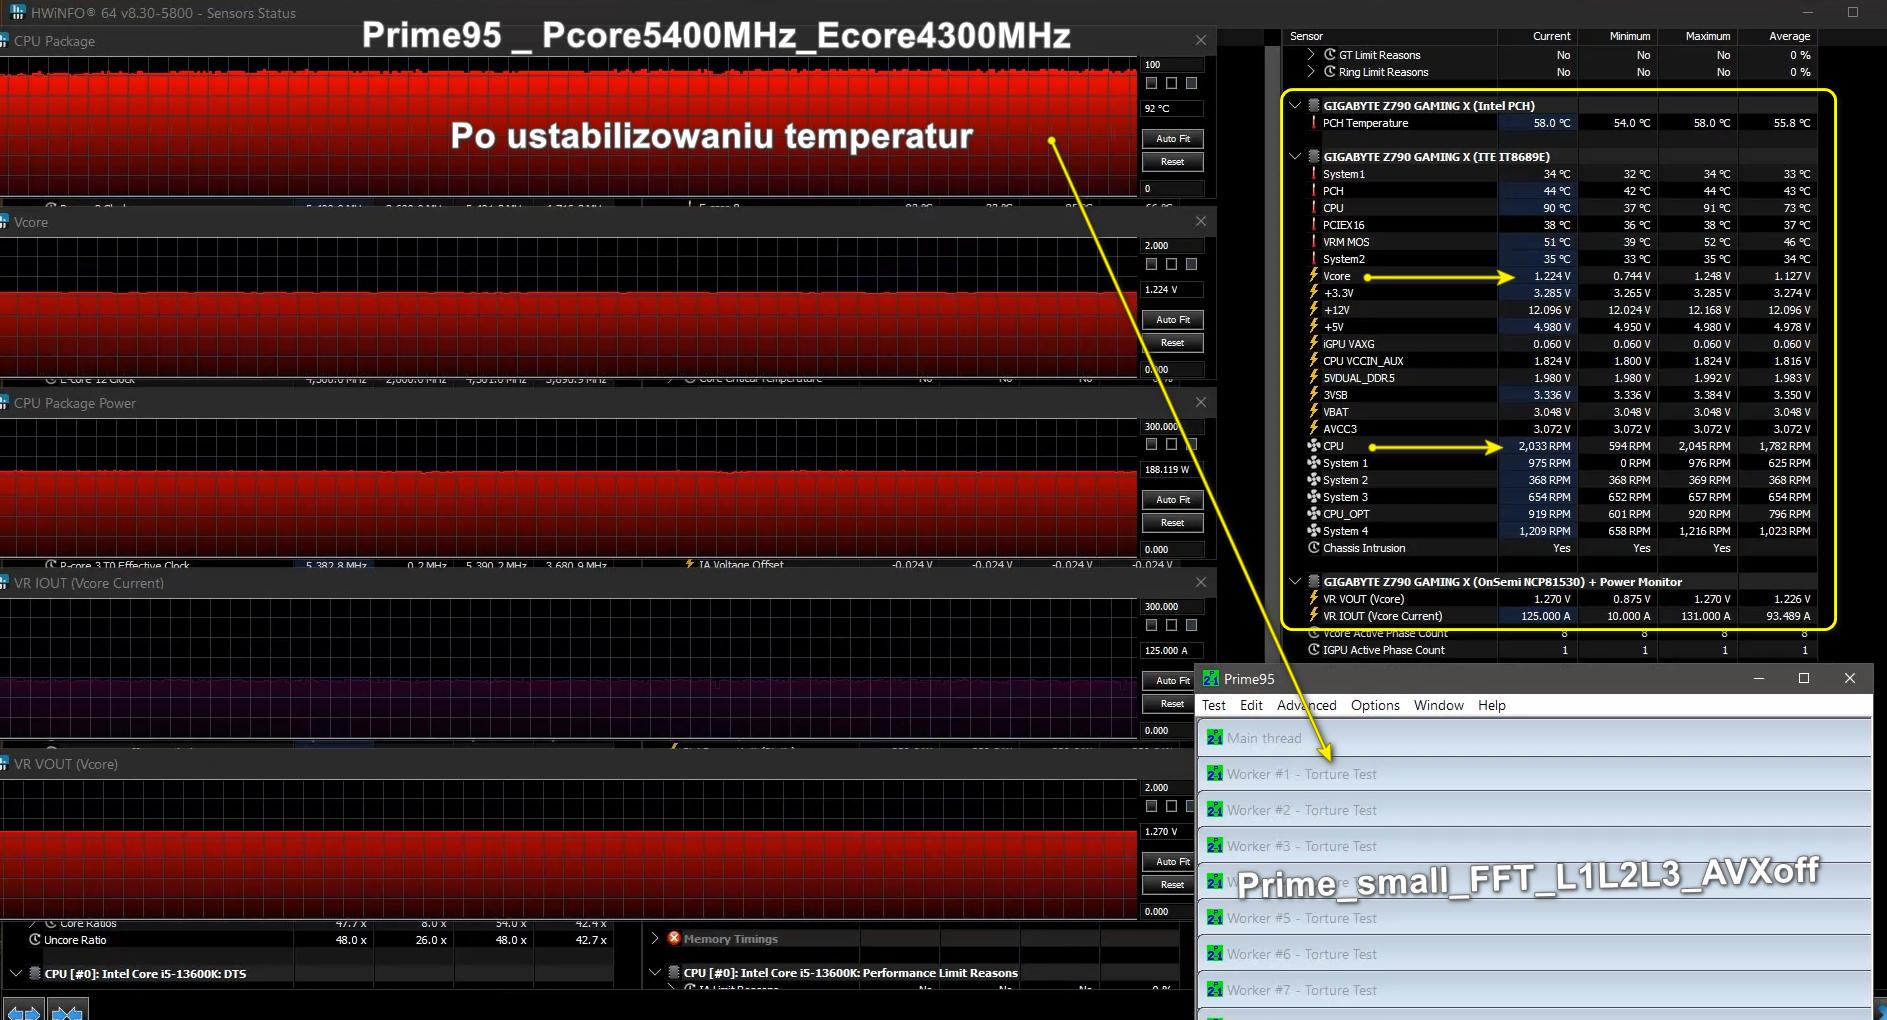This screenshot has width=1887, height=1020.
Task: Expand the Ring Limit Reasons row
Action: [1311, 72]
